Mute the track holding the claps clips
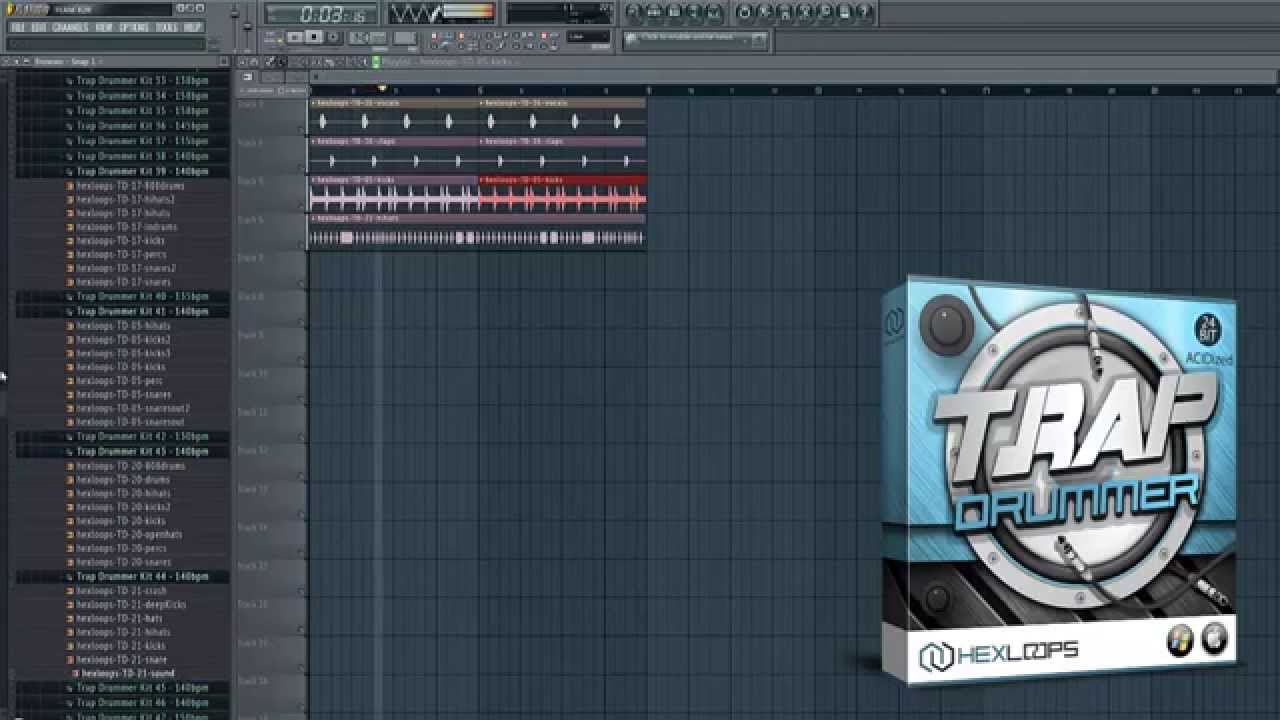The height and width of the screenshot is (720, 1280). [x=302, y=168]
